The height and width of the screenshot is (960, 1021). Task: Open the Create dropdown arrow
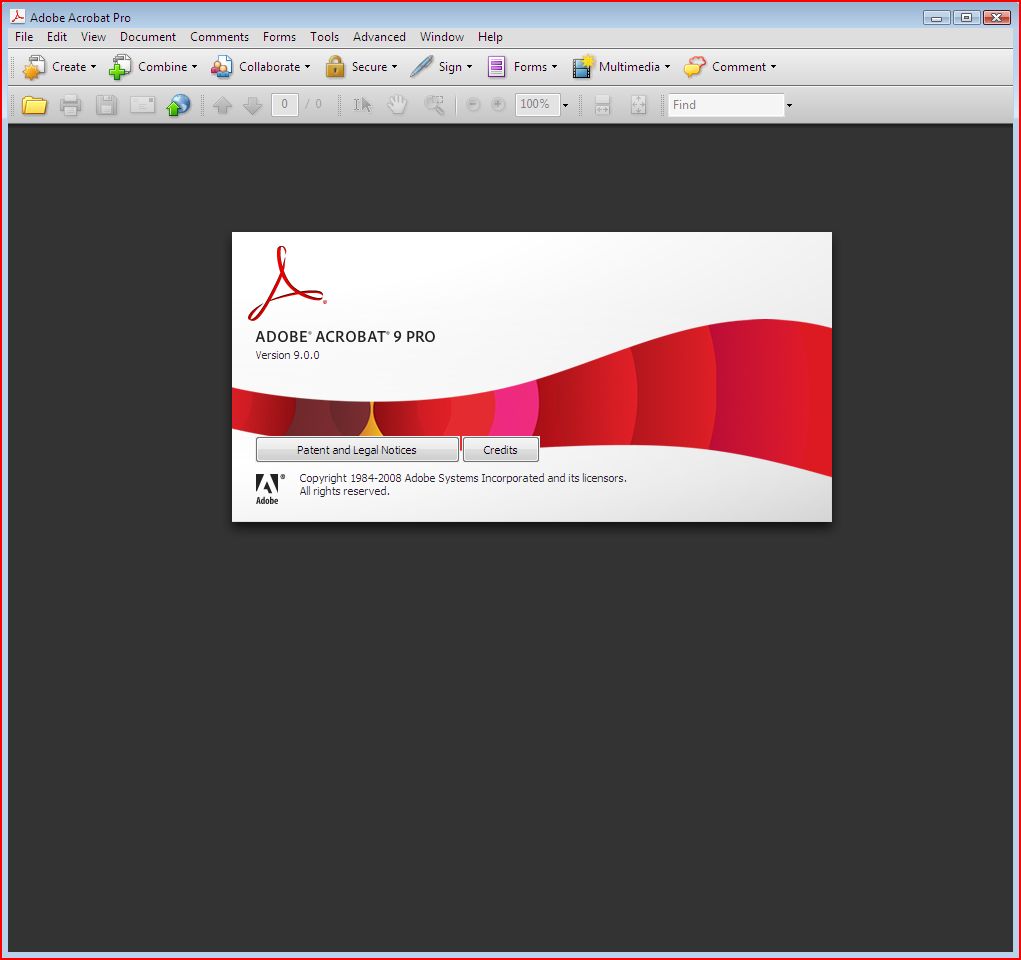pos(96,66)
